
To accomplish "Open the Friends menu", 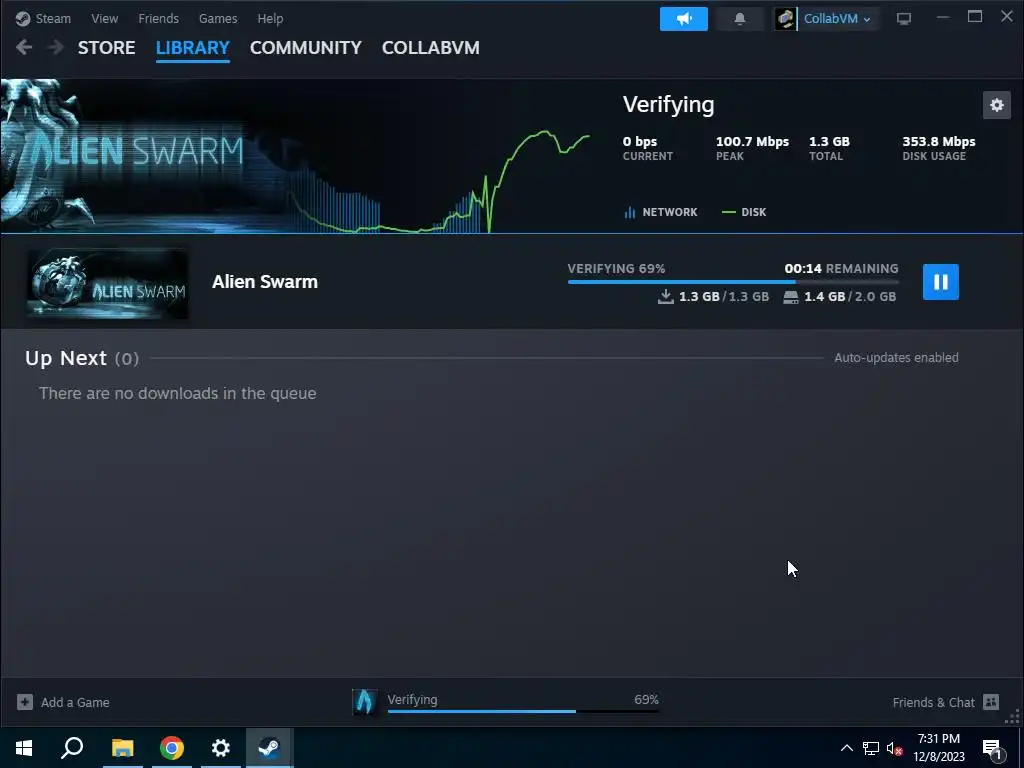I will [x=158, y=18].
